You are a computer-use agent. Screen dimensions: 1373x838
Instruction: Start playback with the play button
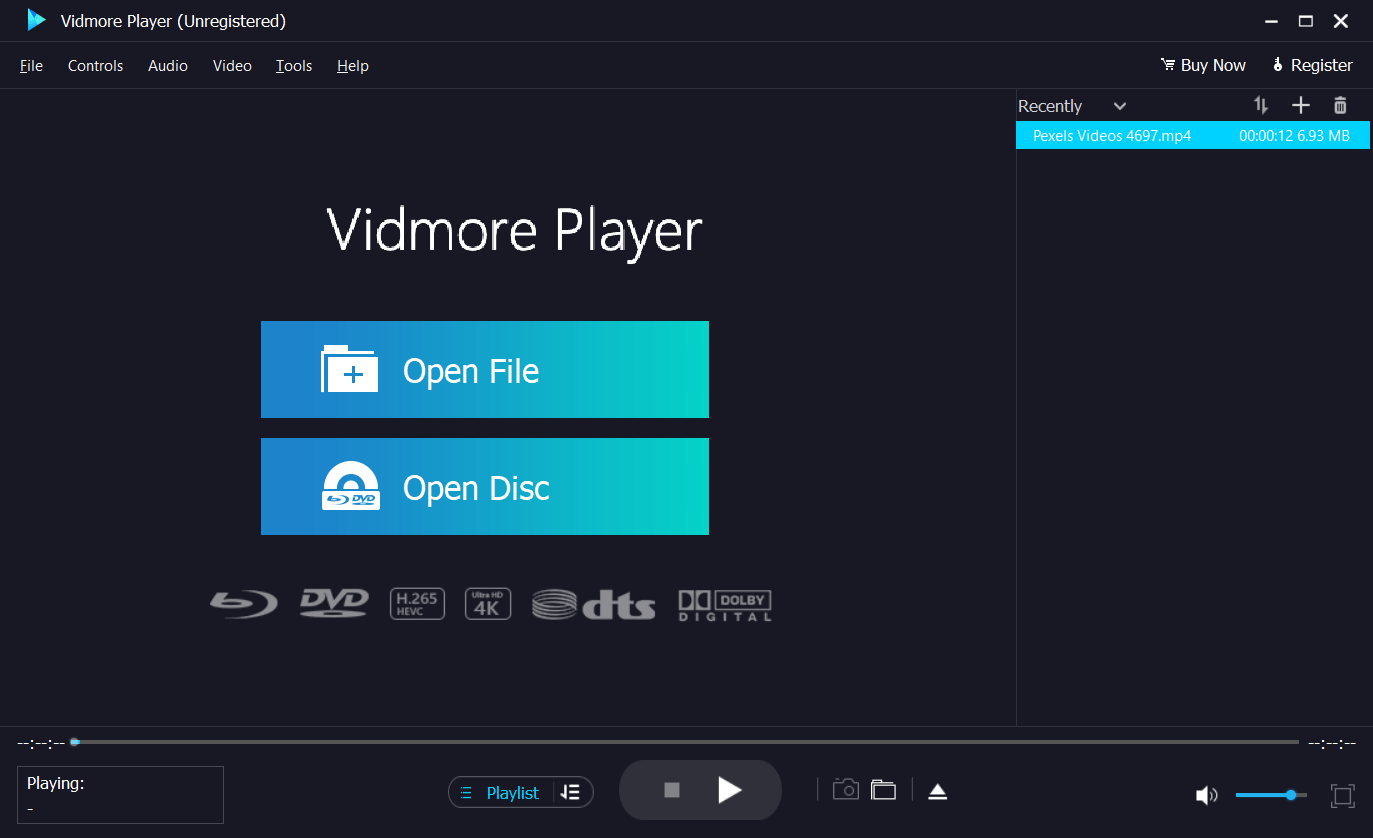[x=730, y=791]
